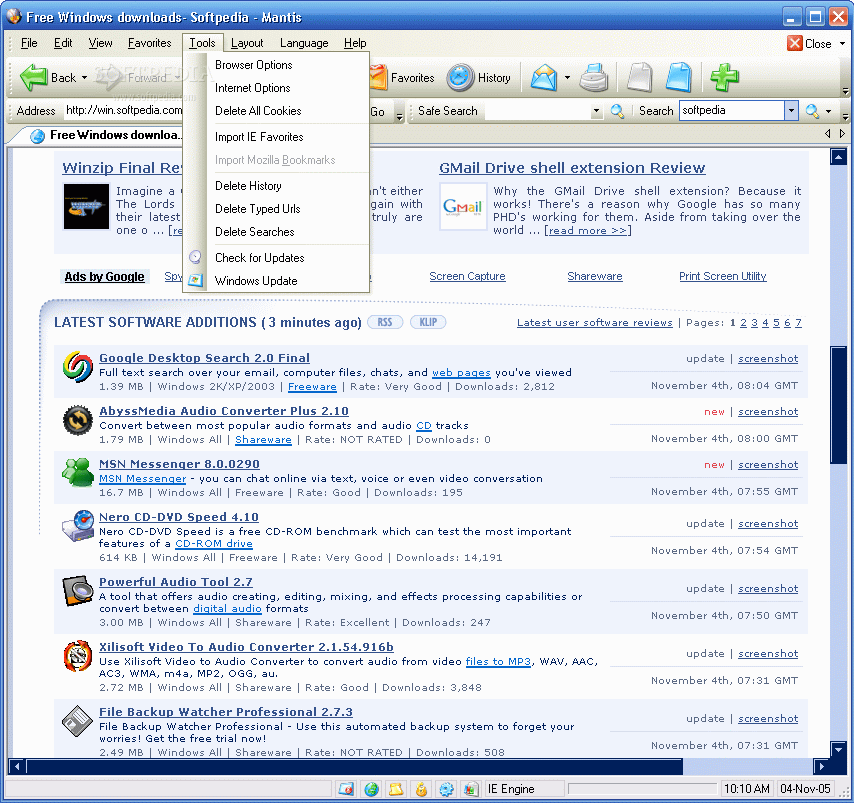Click the File Backup Watcher floppy icon
Viewport: 854px width, 803px height.
click(78, 720)
